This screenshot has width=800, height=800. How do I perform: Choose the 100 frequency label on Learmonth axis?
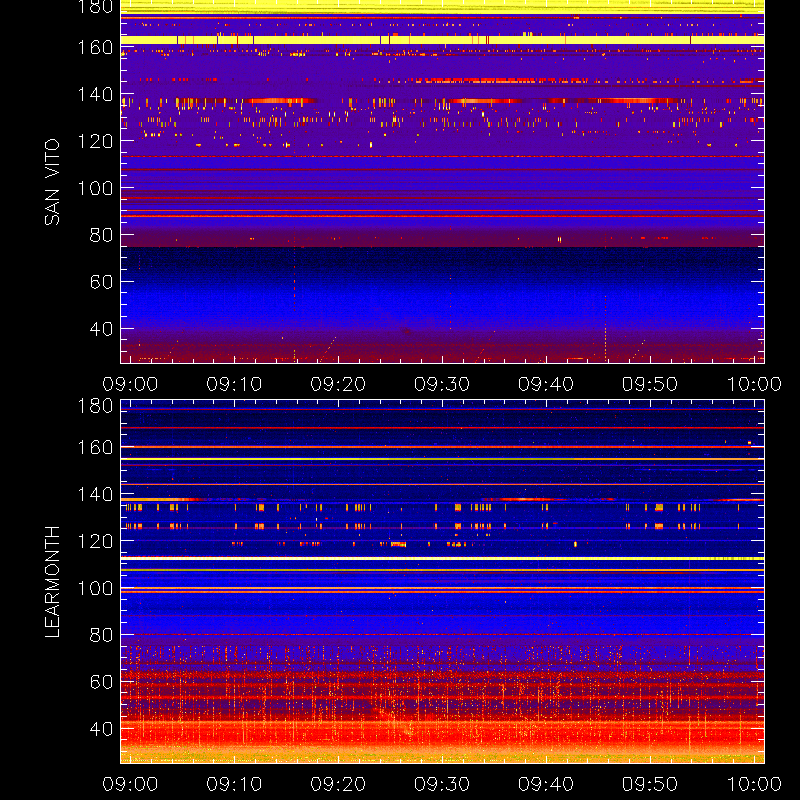[95, 588]
